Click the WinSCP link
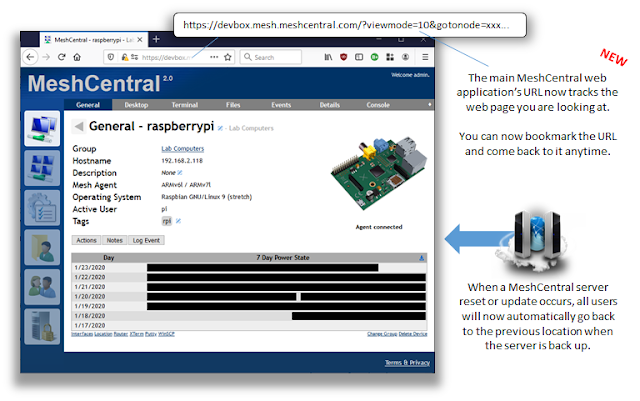 tap(167, 334)
